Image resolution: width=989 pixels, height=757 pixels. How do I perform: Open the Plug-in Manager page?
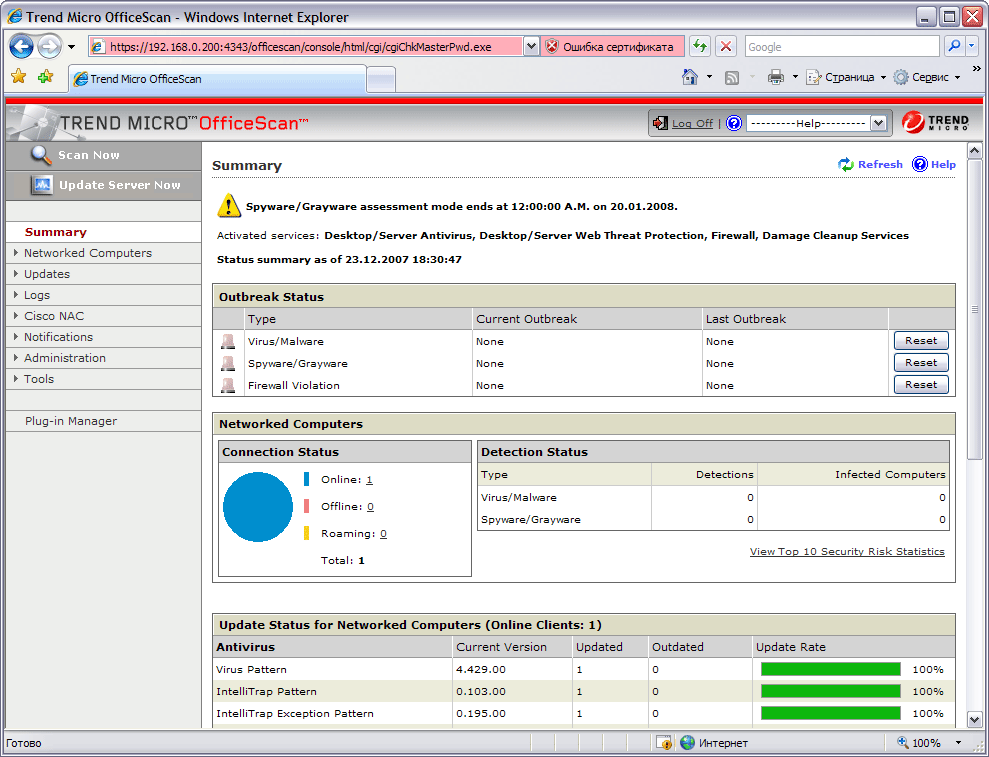click(x=71, y=421)
